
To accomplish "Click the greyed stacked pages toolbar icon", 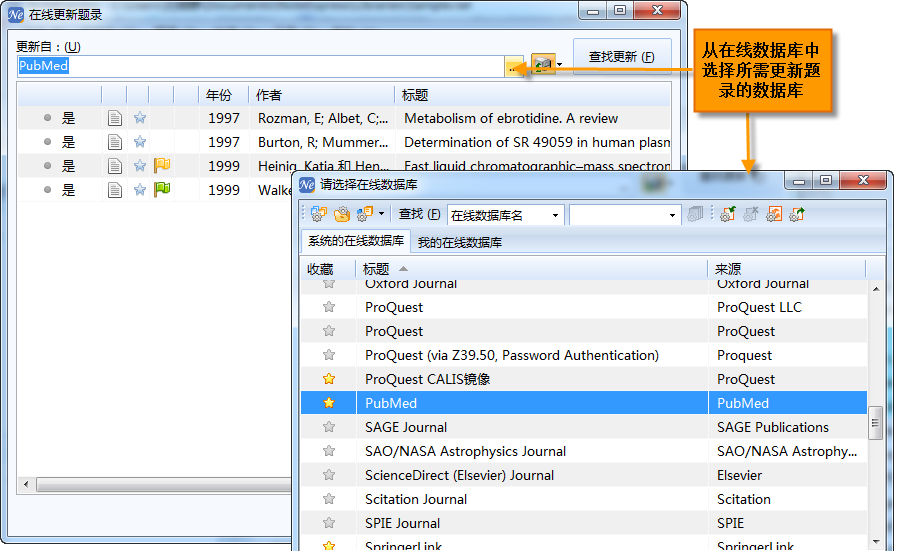I will coord(695,214).
